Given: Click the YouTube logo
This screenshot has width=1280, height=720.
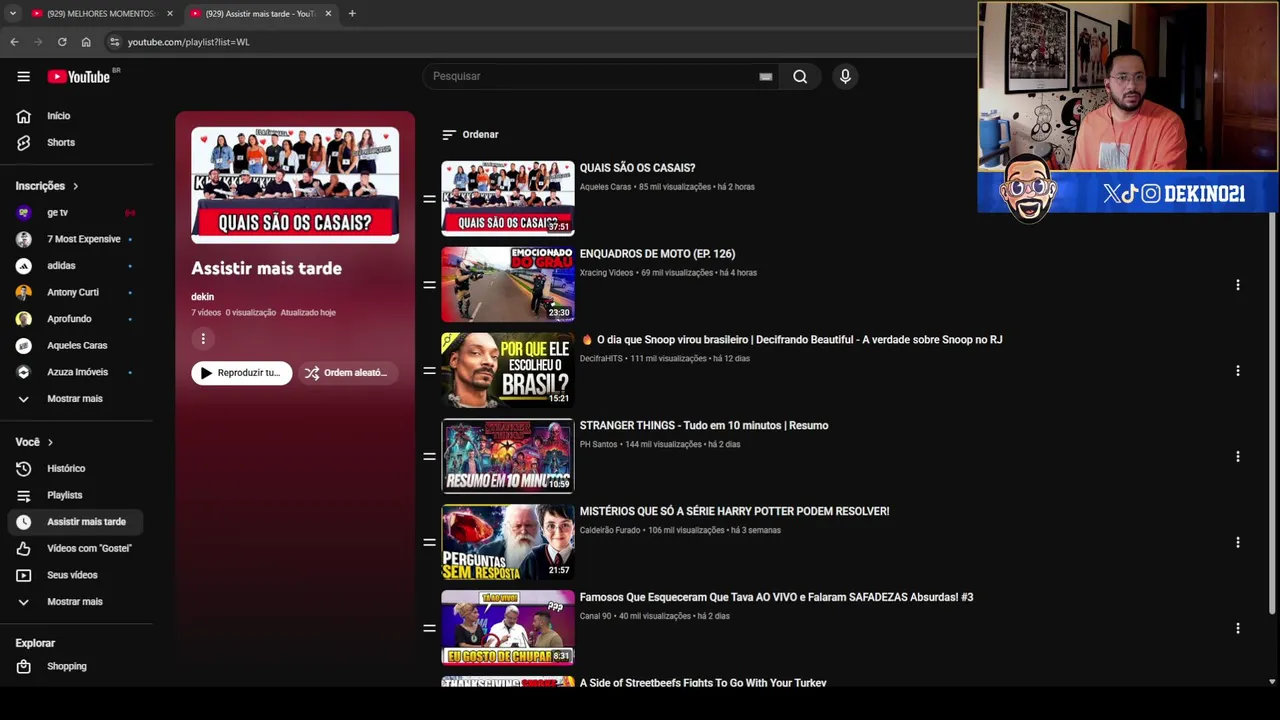Looking at the screenshot, I should [x=80, y=77].
